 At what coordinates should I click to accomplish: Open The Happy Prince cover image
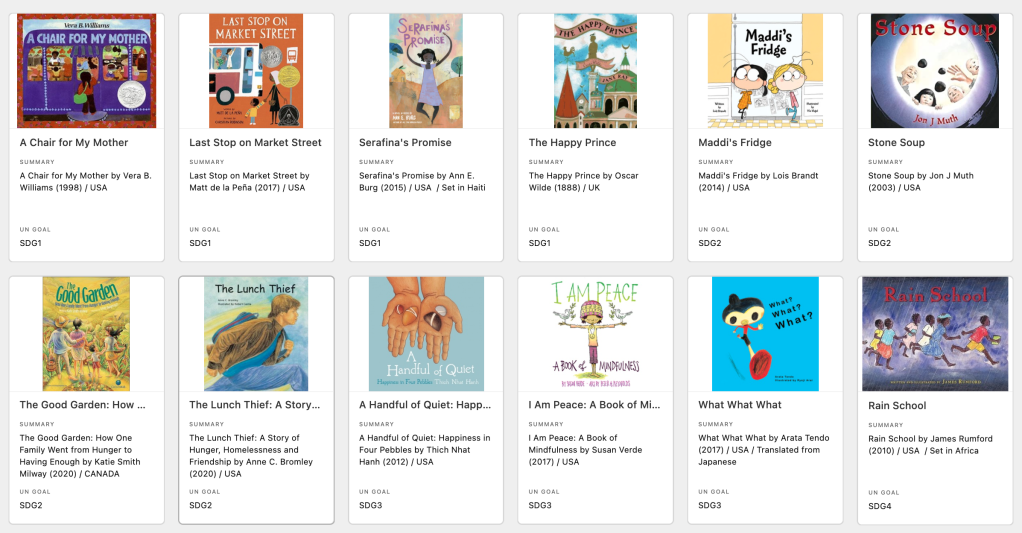coord(595,71)
